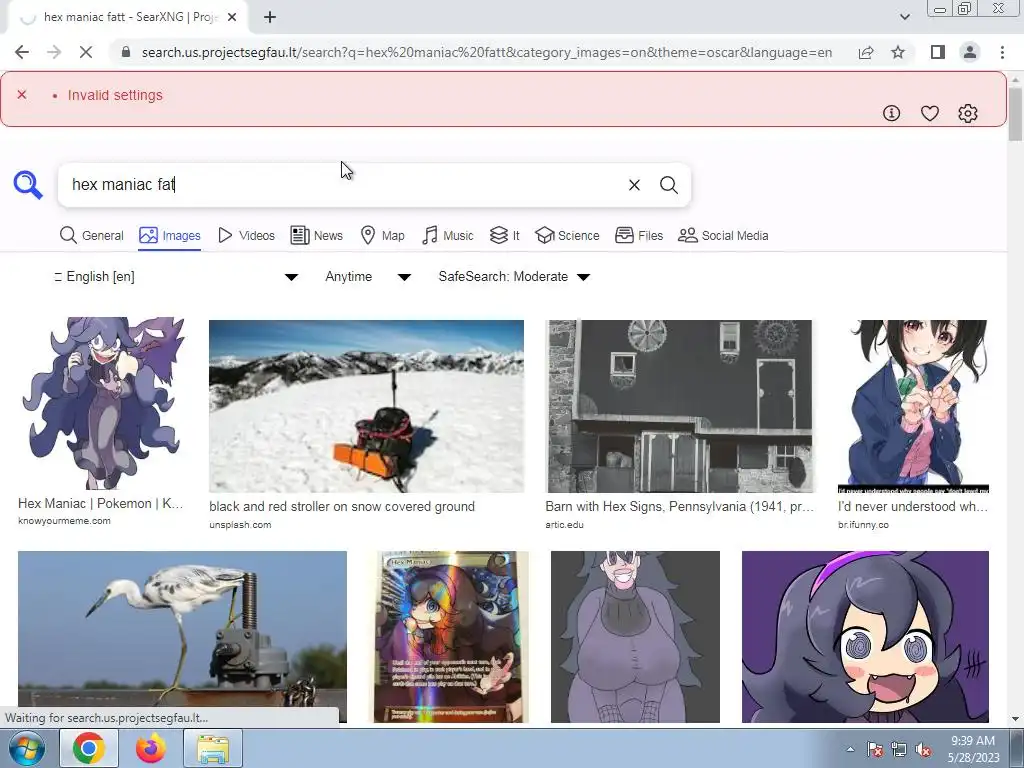Show hidden system tray icons

(x=850, y=749)
